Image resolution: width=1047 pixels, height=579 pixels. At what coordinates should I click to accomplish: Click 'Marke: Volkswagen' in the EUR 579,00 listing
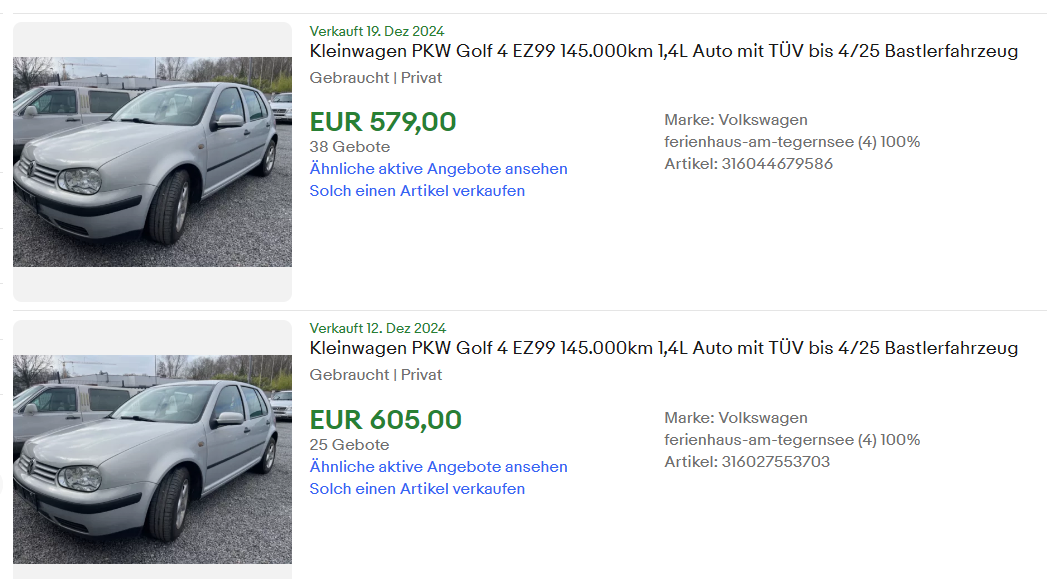click(x=735, y=120)
